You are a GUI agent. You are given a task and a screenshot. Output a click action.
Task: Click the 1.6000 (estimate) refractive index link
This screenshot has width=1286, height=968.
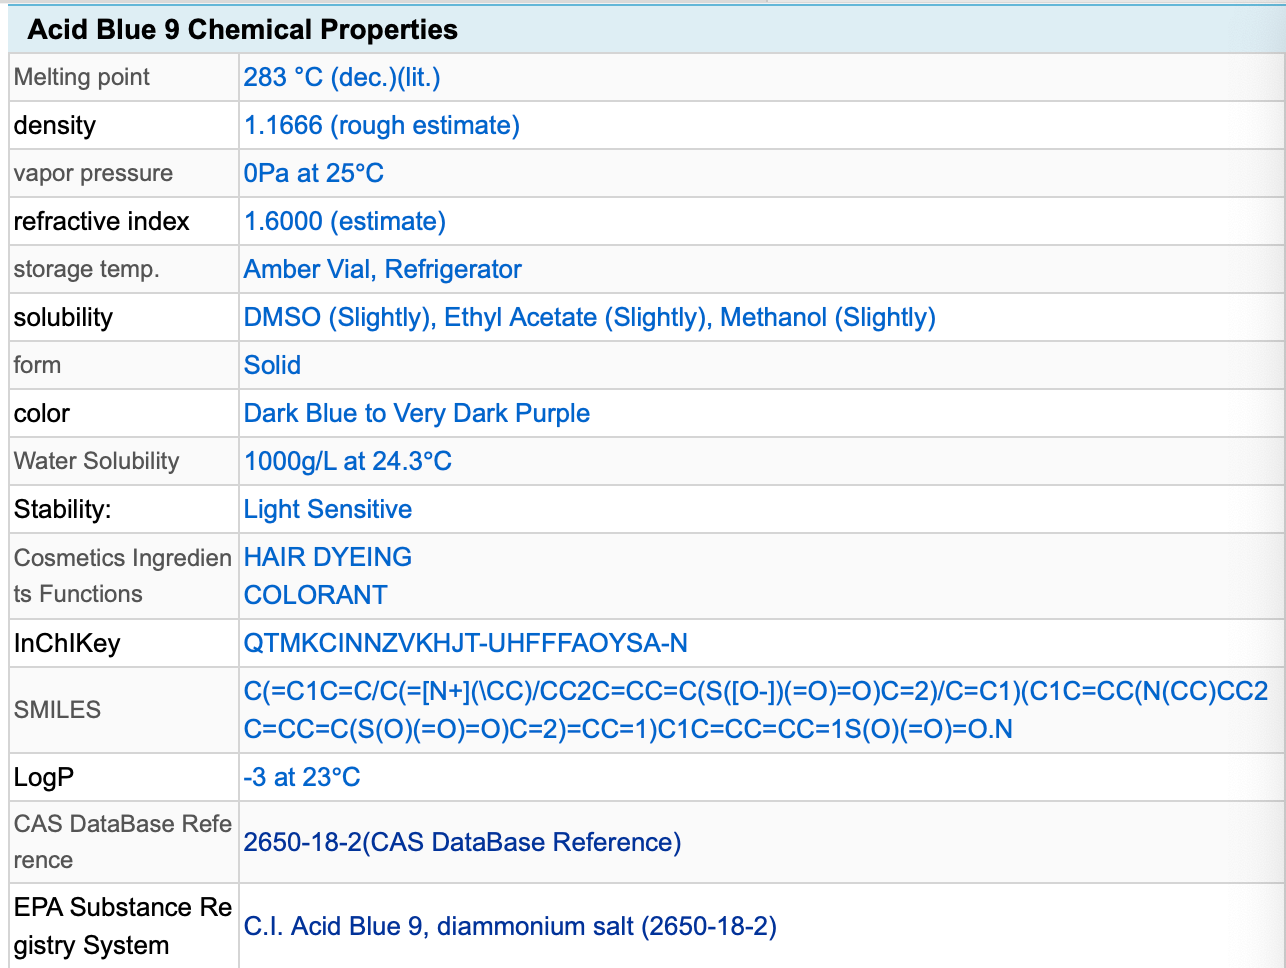(x=345, y=221)
